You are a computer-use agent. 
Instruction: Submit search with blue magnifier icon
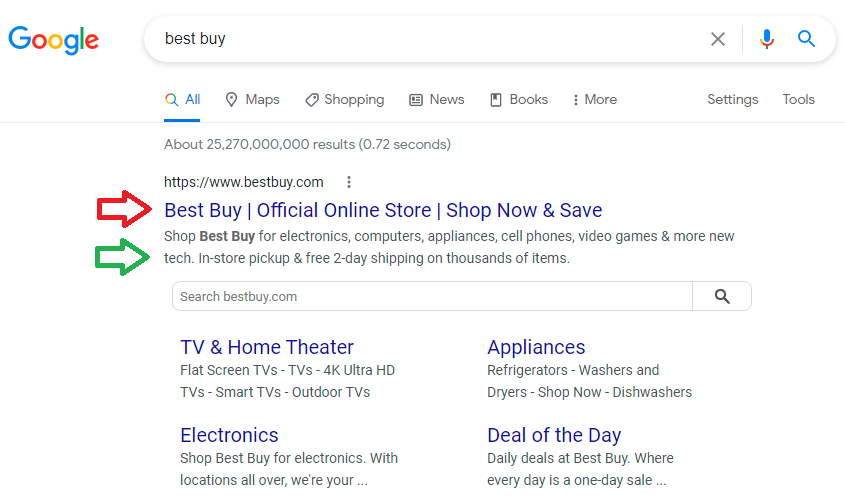point(806,39)
